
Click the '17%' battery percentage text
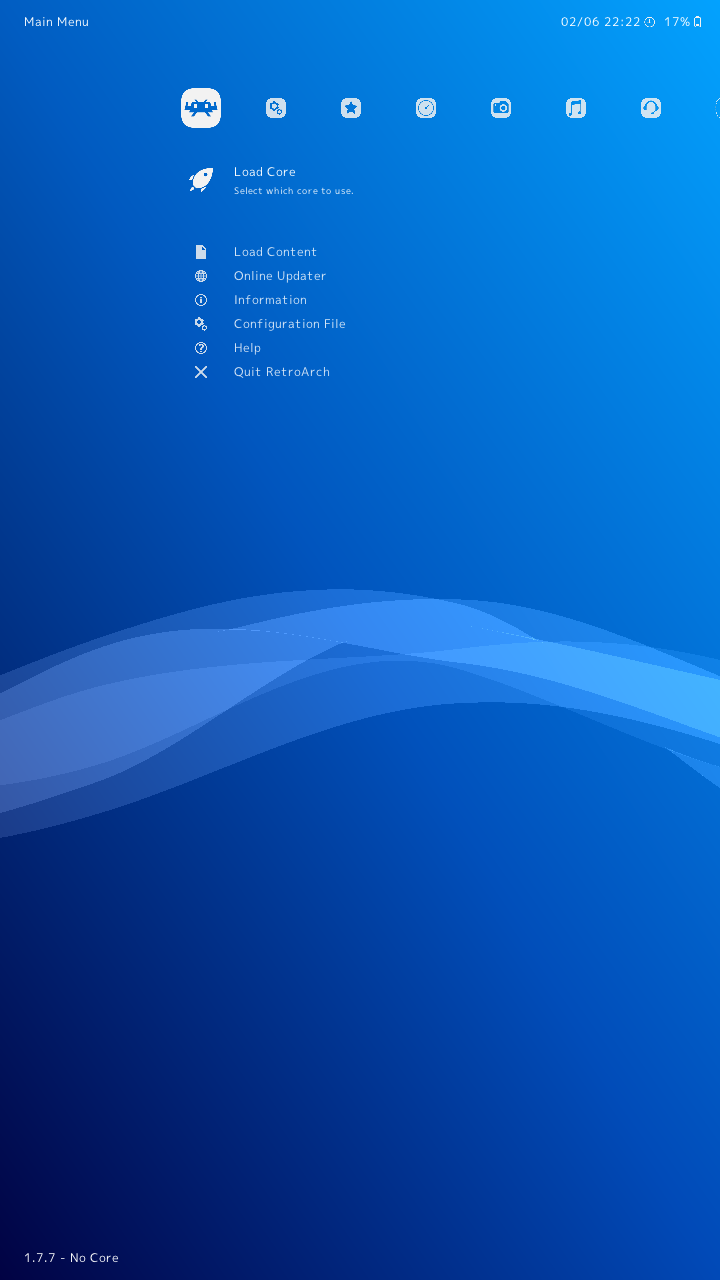click(x=677, y=22)
